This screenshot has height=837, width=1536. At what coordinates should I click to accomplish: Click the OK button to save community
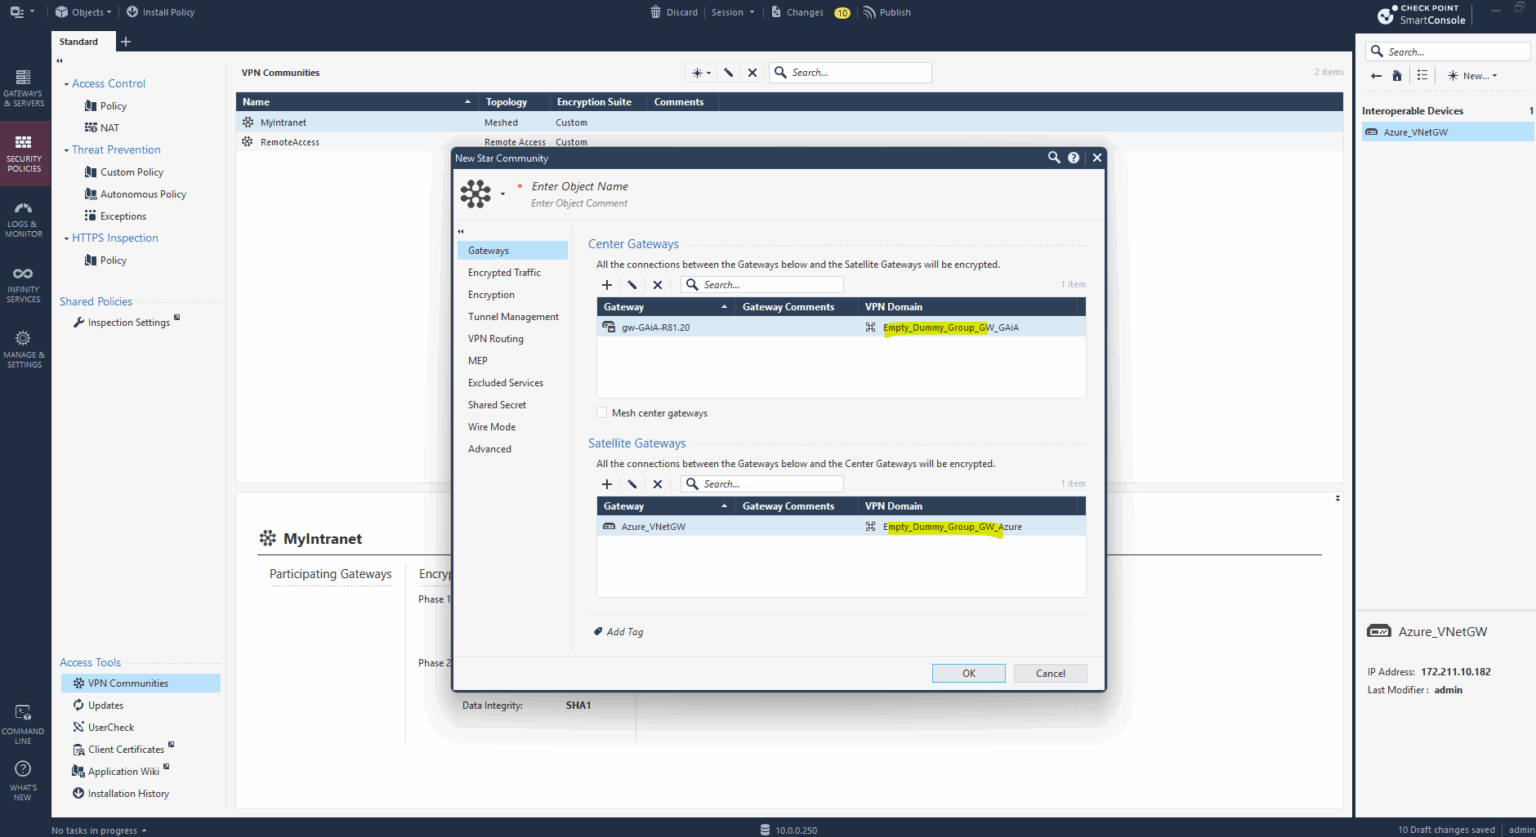tap(968, 673)
